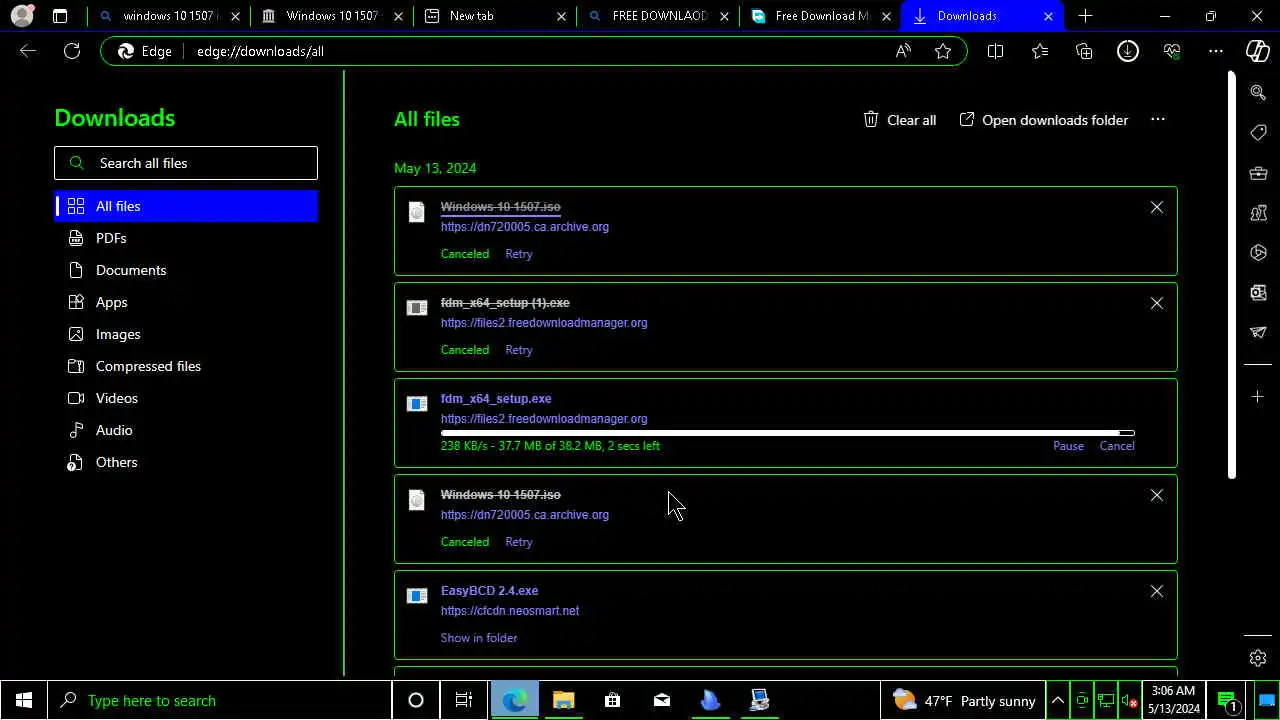
Task: Retry fdm_x64_setup (1).exe download
Action: [x=519, y=350]
